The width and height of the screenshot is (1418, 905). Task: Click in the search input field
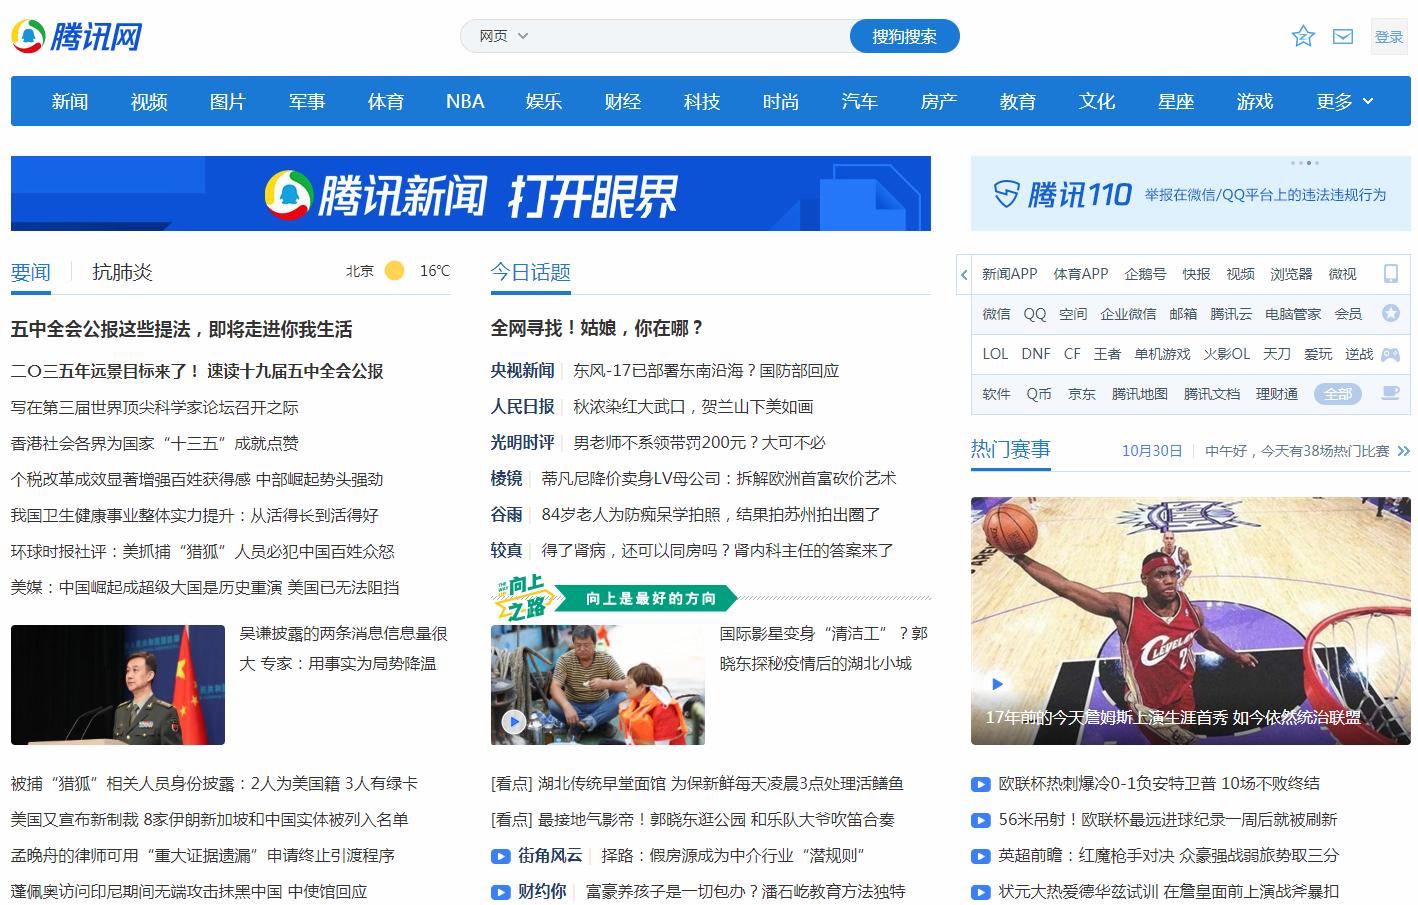click(692, 36)
